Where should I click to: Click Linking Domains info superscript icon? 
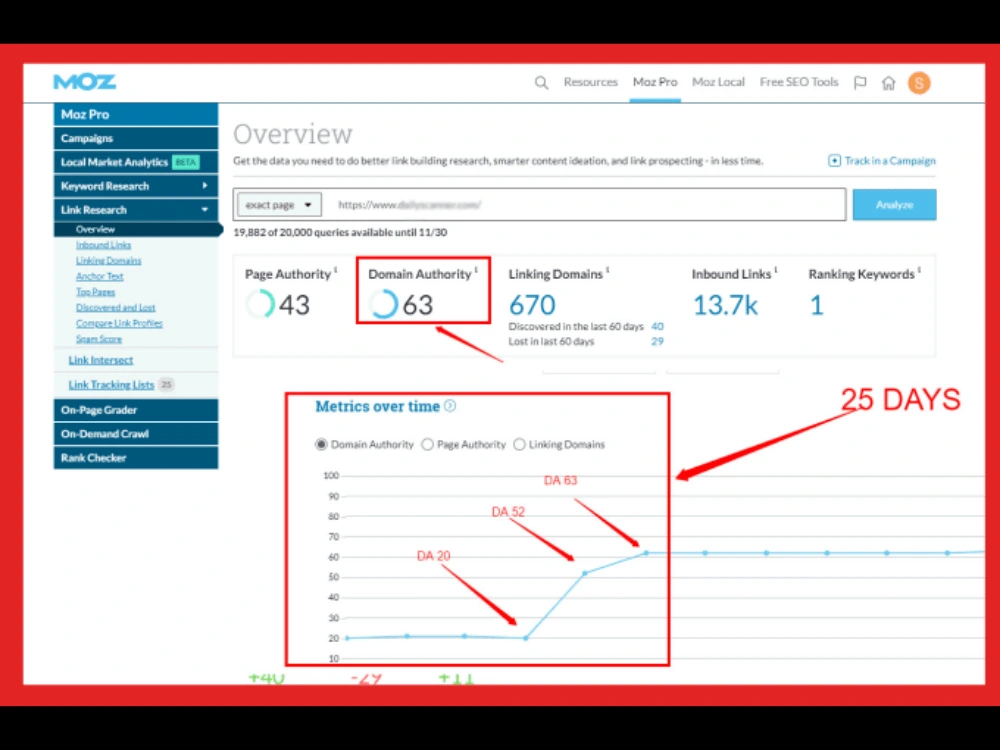click(x=607, y=270)
